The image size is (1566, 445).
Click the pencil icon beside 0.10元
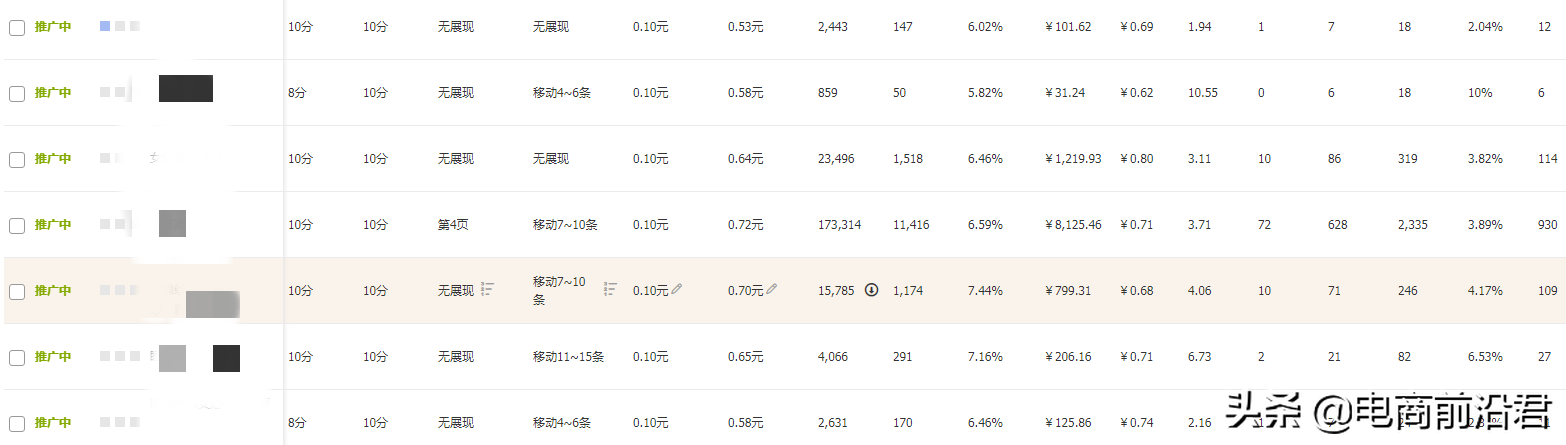click(677, 289)
